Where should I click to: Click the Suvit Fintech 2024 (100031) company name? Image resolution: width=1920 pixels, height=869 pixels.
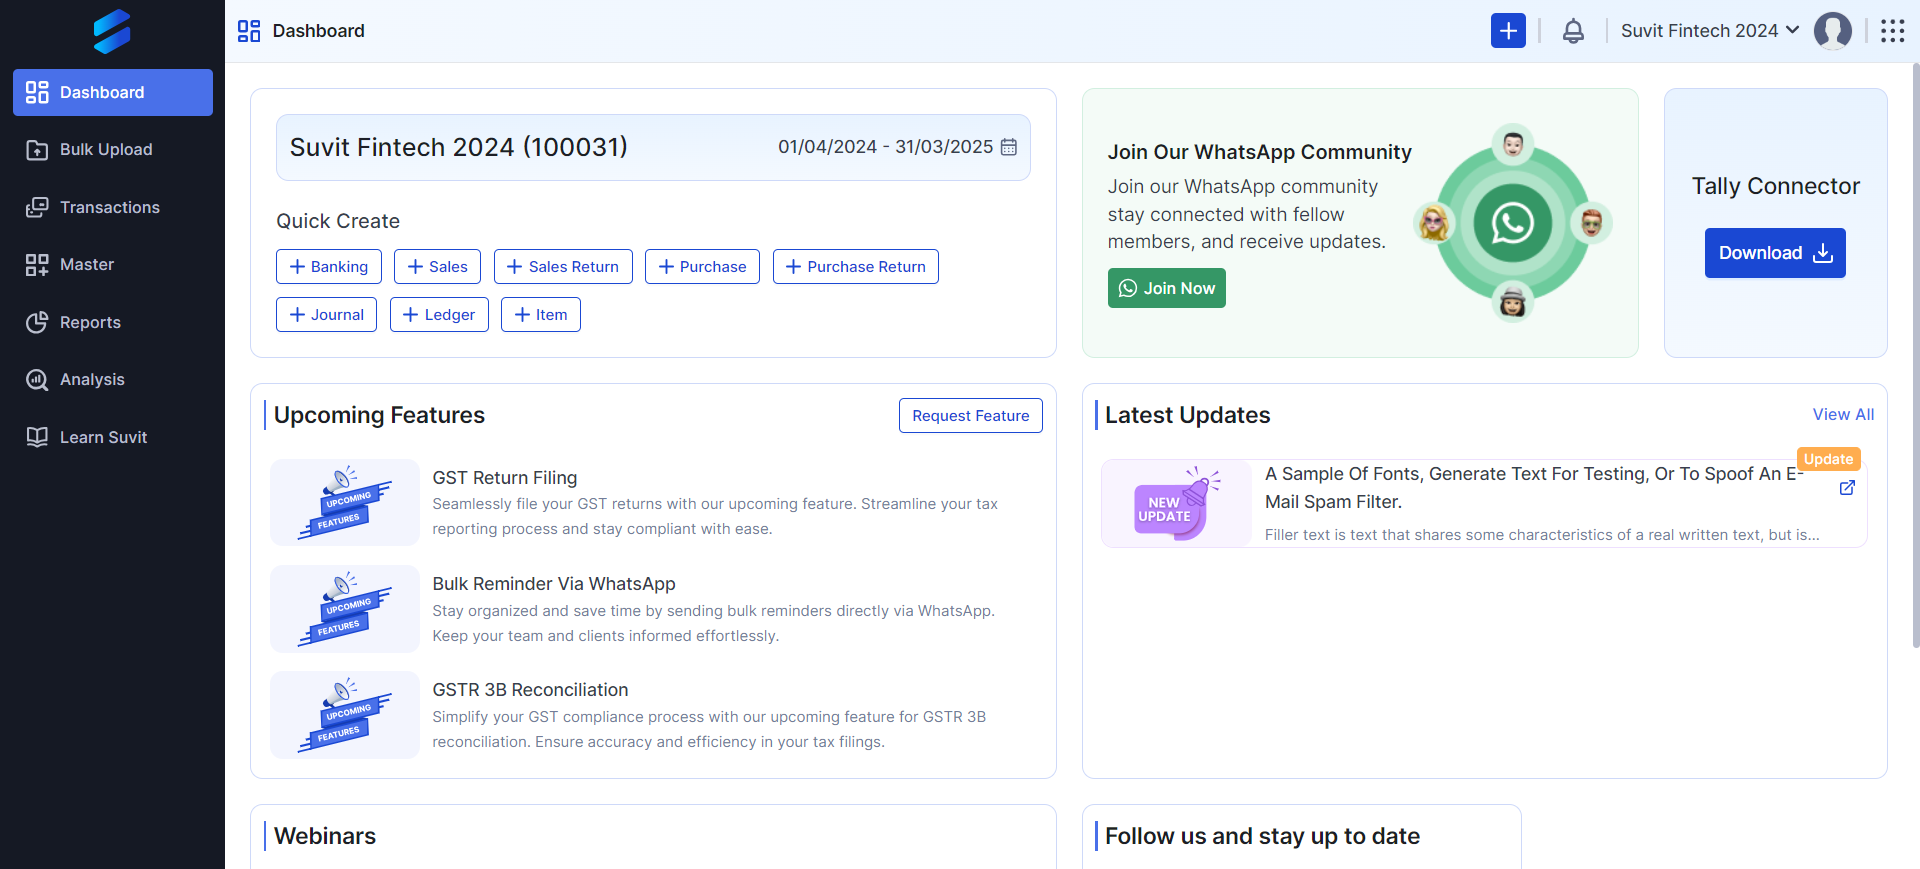point(459,147)
